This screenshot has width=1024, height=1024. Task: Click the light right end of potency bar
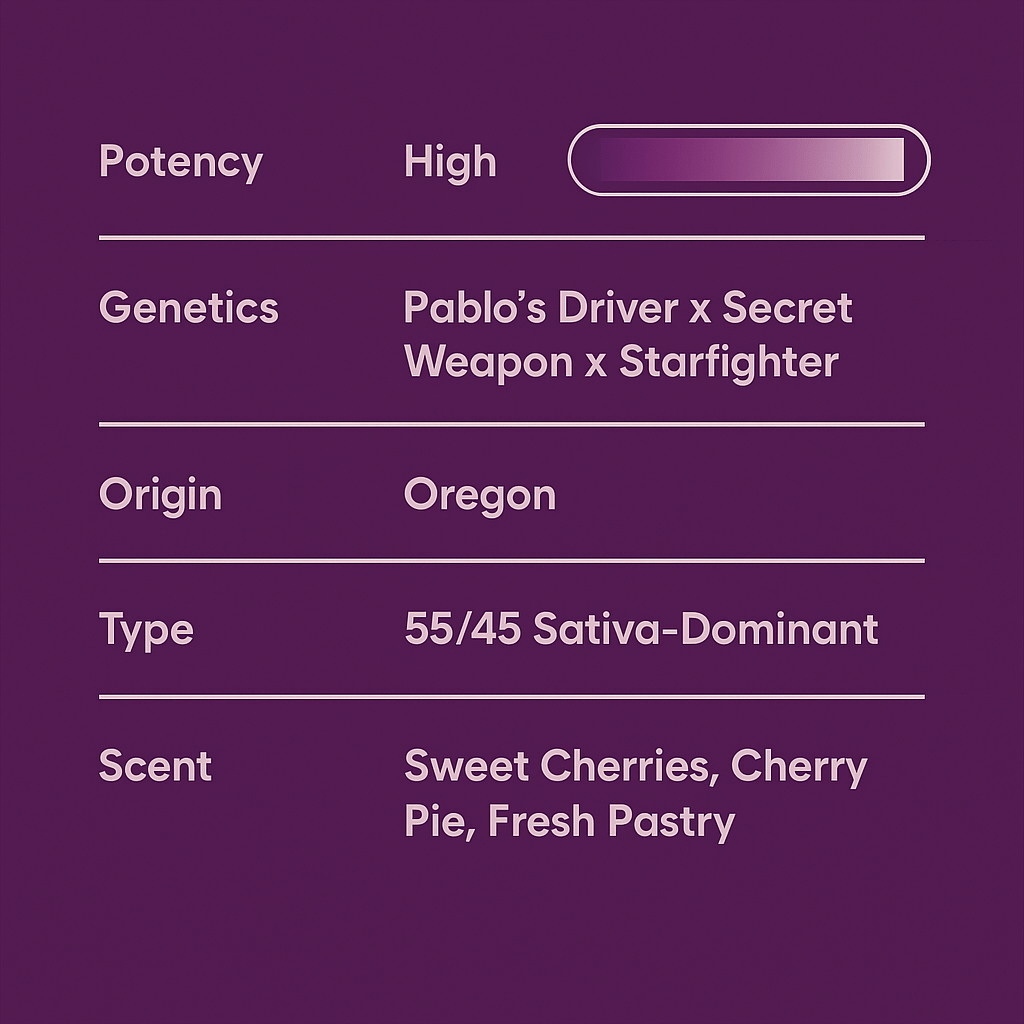[885, 160]
